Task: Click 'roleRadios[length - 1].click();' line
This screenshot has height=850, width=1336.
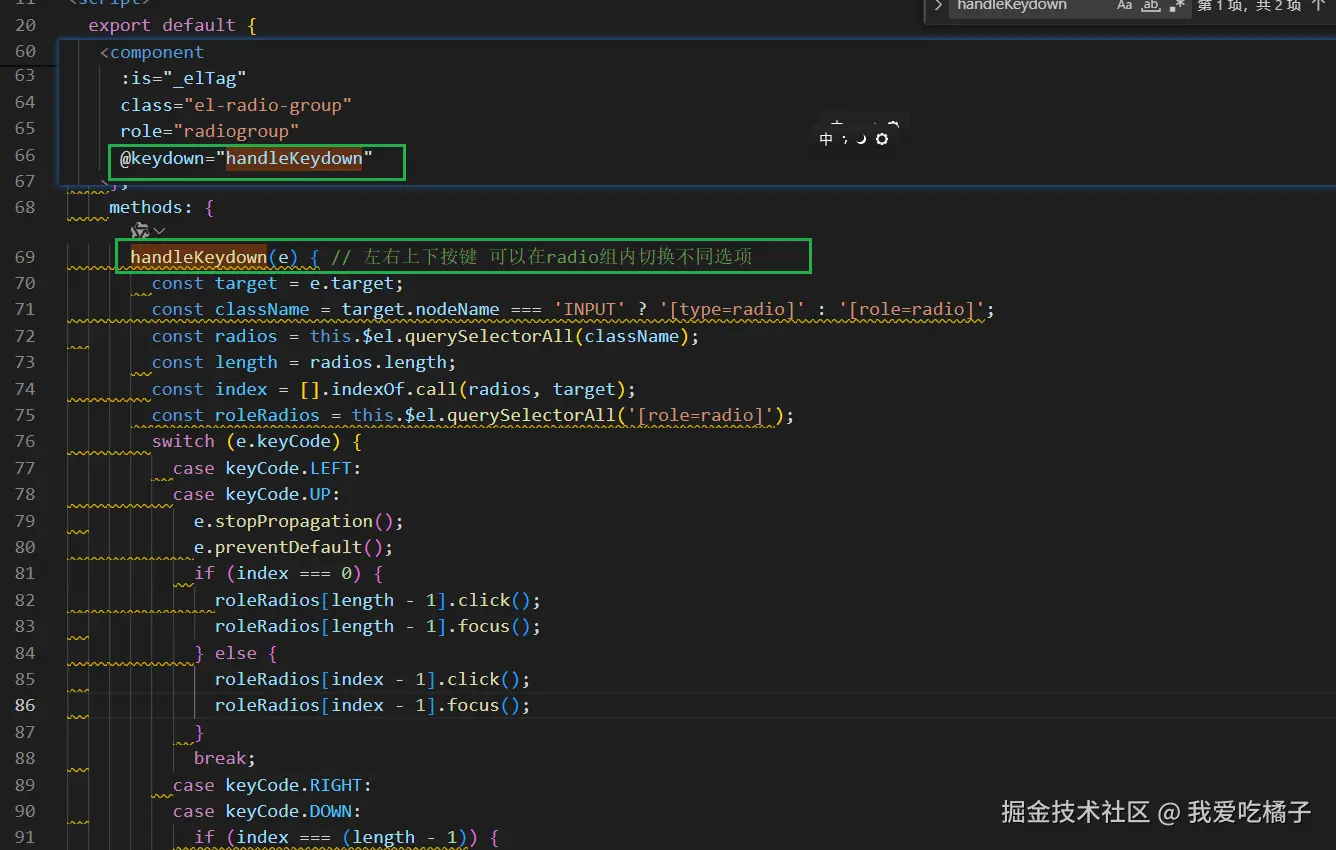Action: click(378, 600)
